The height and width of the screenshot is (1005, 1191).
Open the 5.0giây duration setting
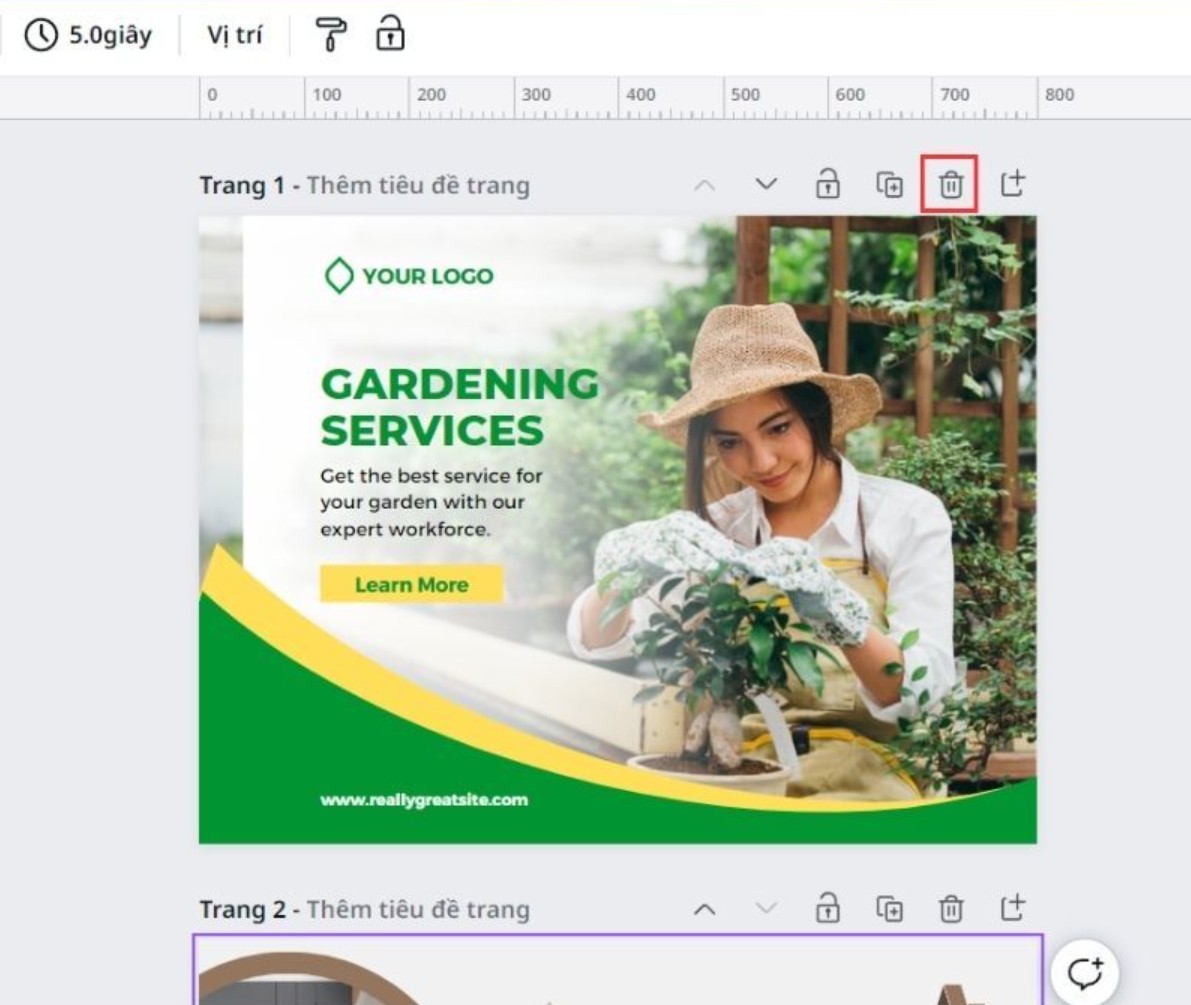pos(88,36)
